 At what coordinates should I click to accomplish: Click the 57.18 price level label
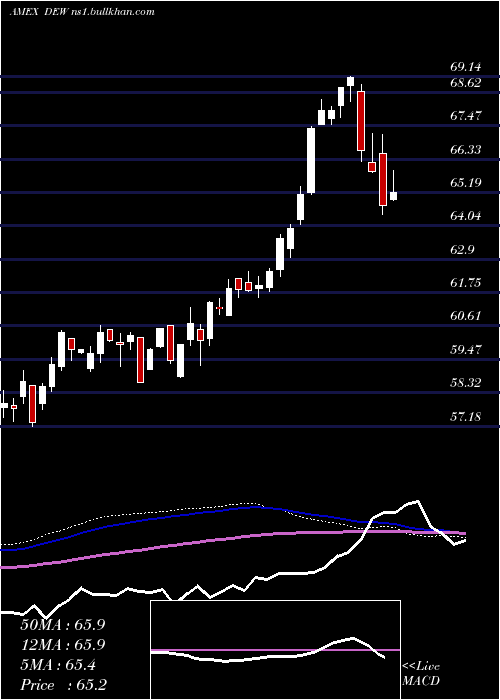click(x=466, y=417)
